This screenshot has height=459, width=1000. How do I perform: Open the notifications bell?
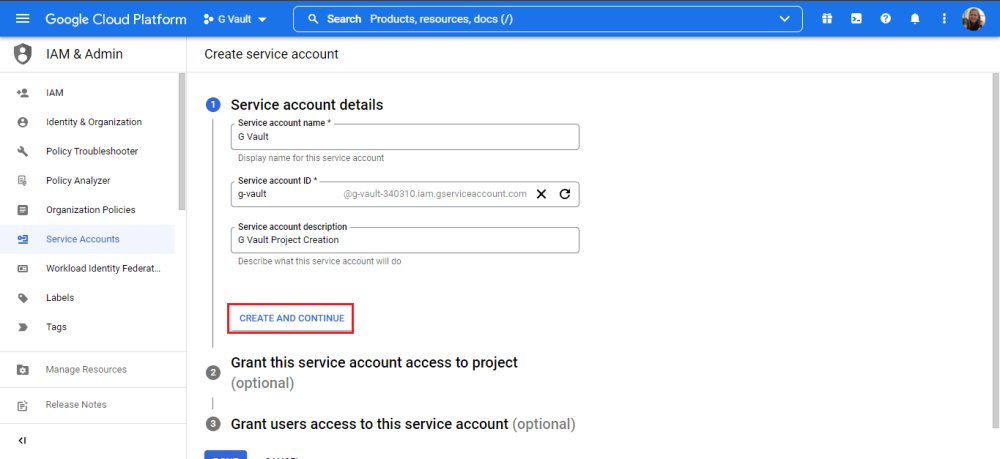click(914, 19)
